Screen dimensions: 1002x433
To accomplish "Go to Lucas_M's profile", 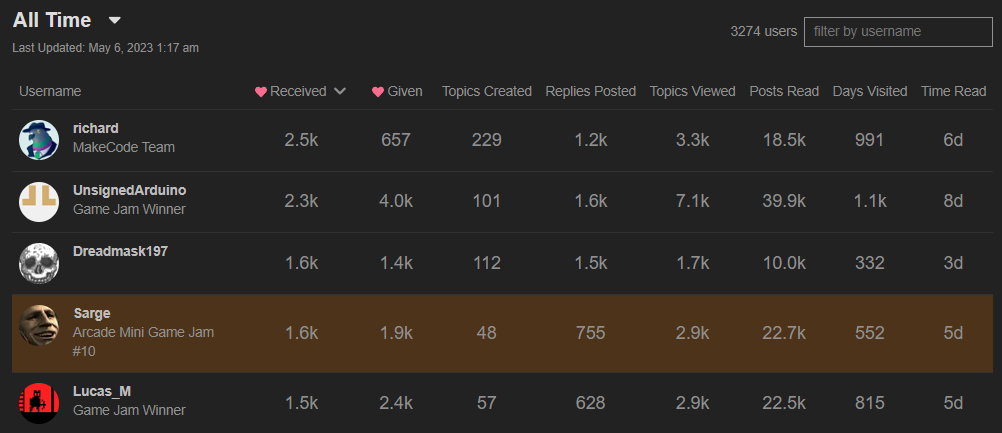I will (102, 391).
